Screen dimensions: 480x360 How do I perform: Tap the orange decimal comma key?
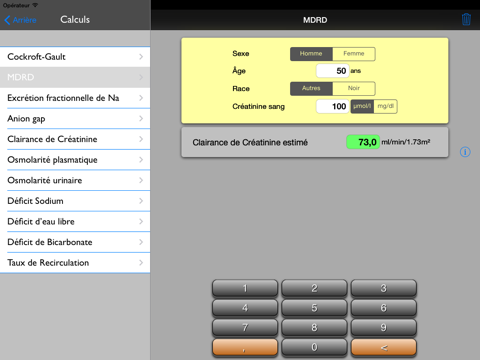[245, 348]
